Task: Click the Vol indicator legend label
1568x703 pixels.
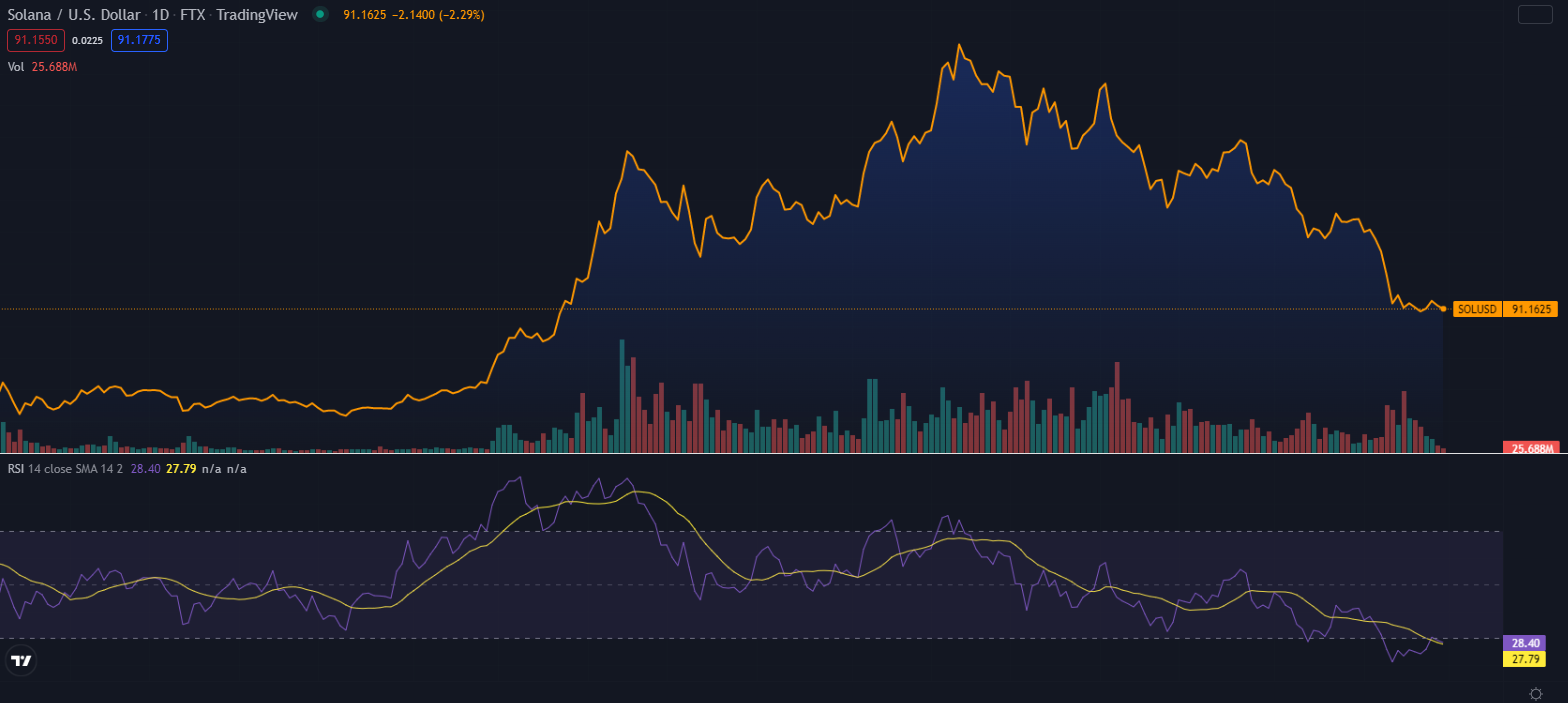Action: 16,67
